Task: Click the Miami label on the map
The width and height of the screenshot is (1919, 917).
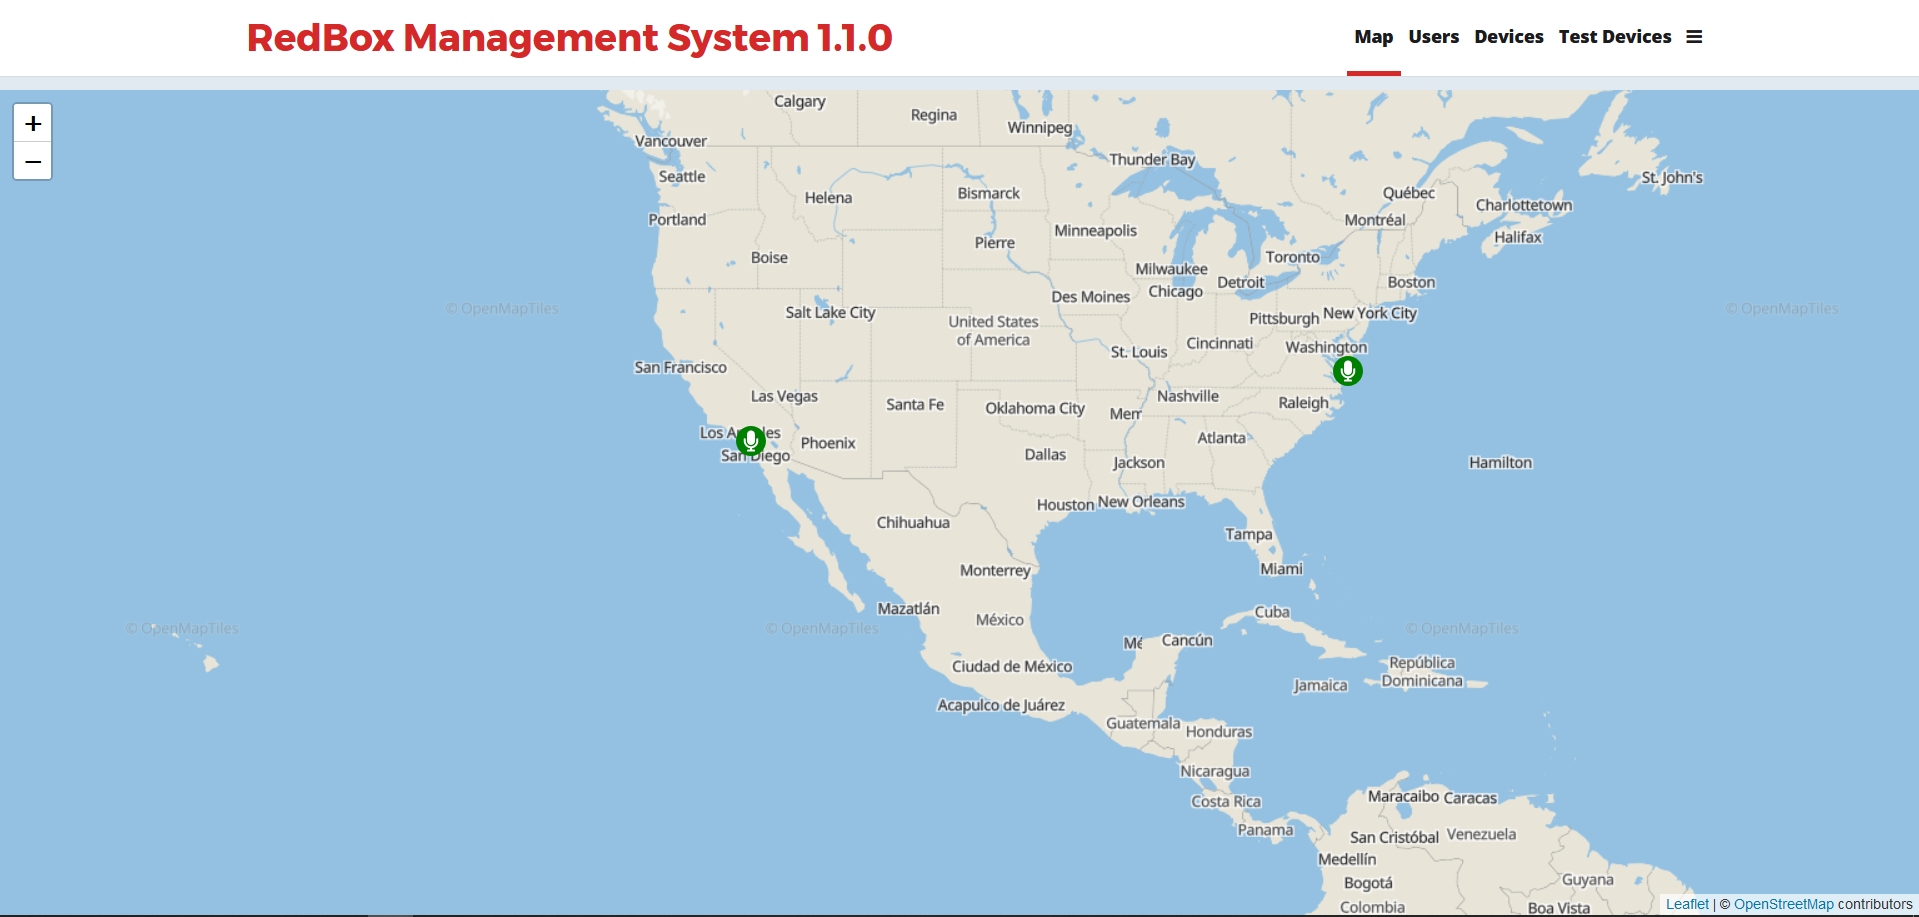Action: click(x=1281, y=569)
